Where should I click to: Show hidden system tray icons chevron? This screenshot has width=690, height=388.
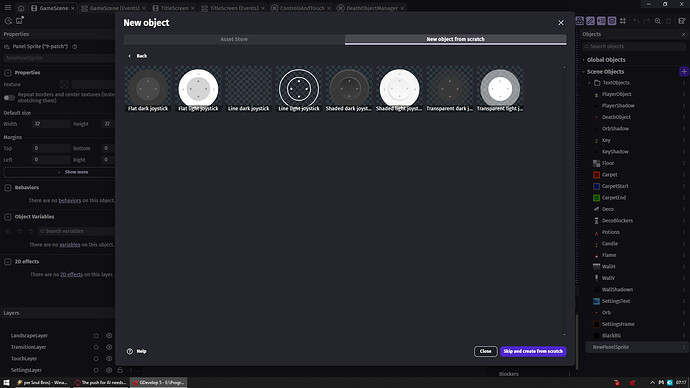click(652, 383)
